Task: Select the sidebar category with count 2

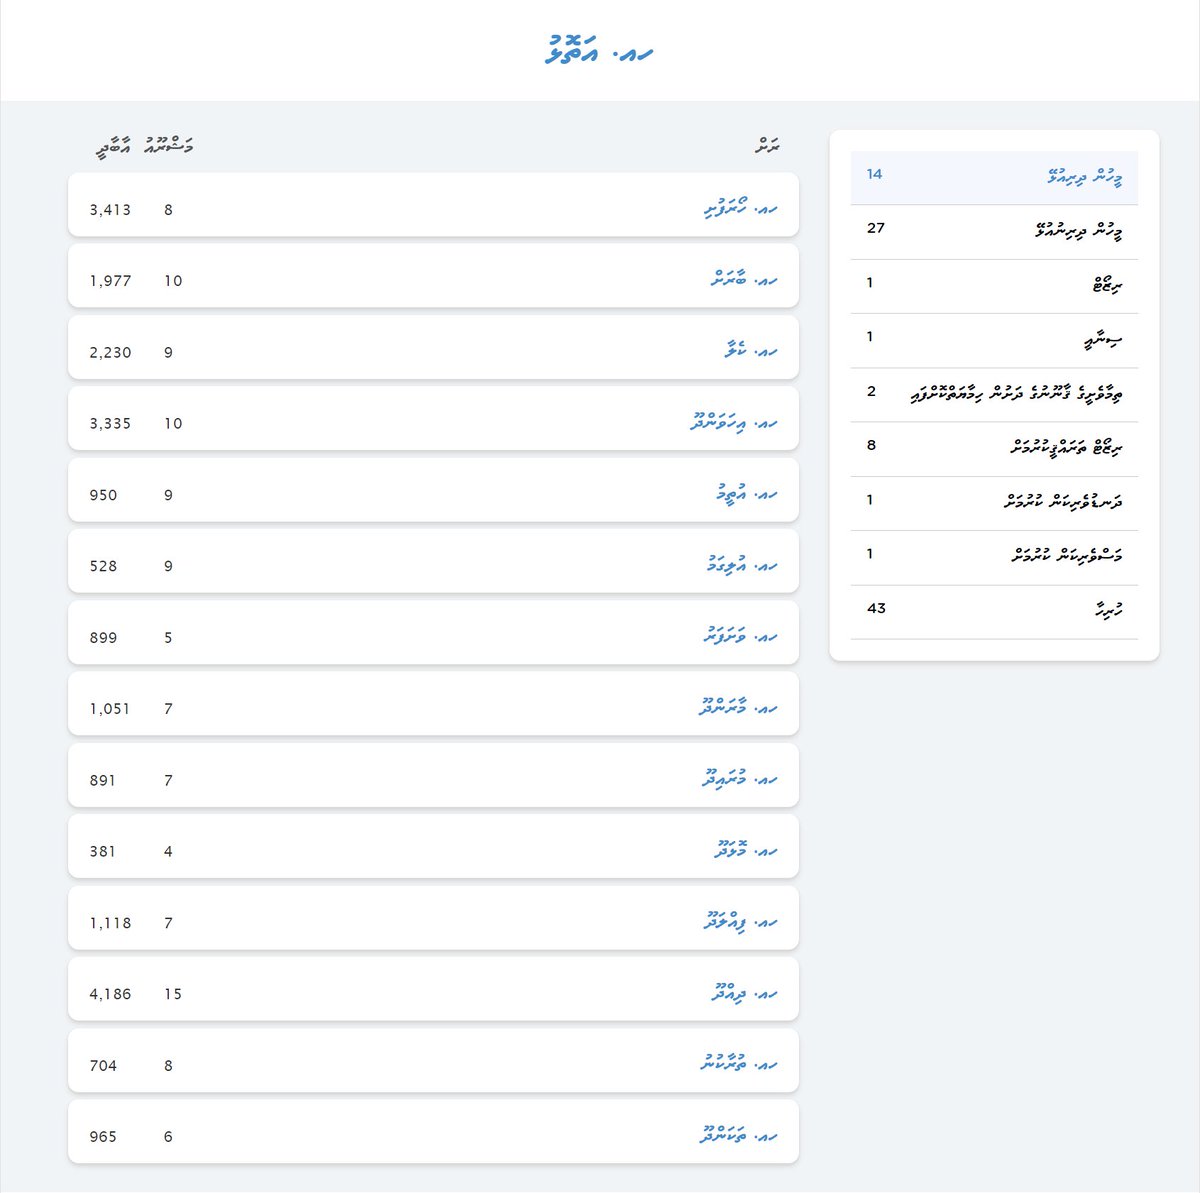Action: (x=994, y=395)
